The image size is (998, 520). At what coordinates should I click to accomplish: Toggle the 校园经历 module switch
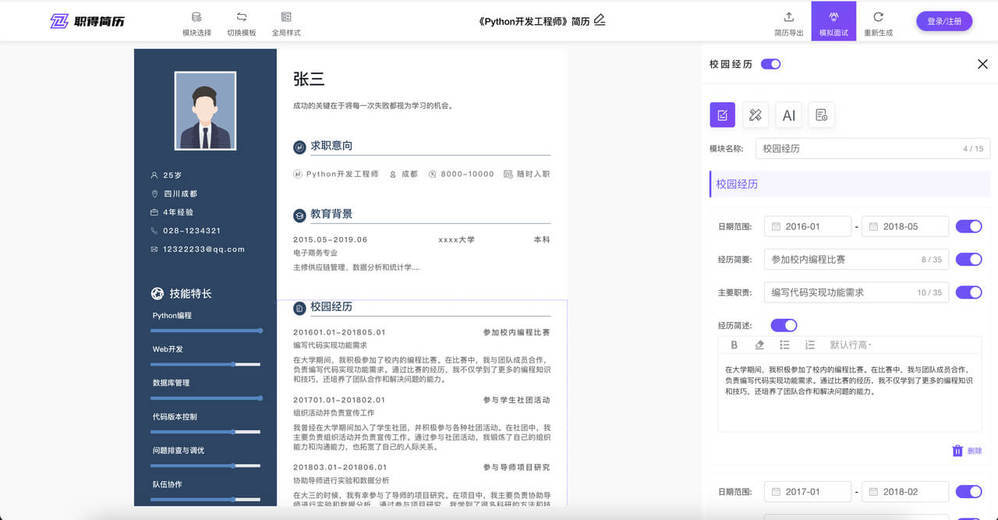(771, 64)
